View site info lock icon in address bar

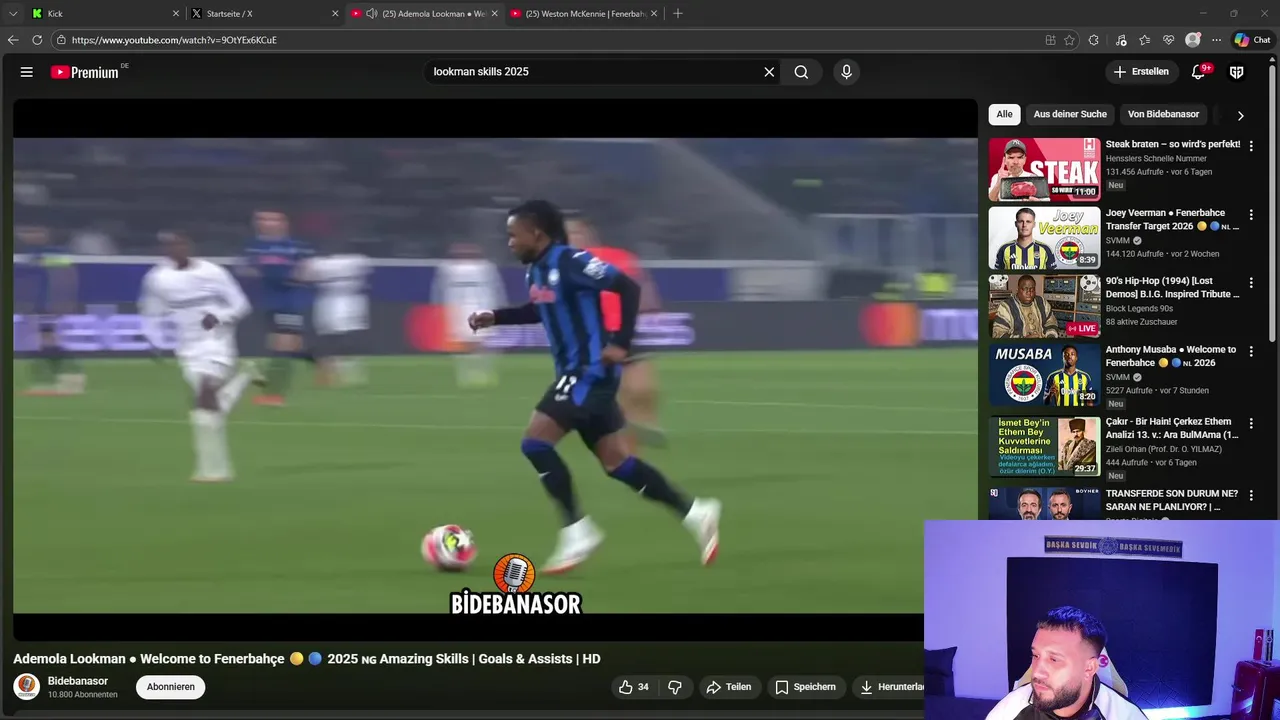(61, 40)
